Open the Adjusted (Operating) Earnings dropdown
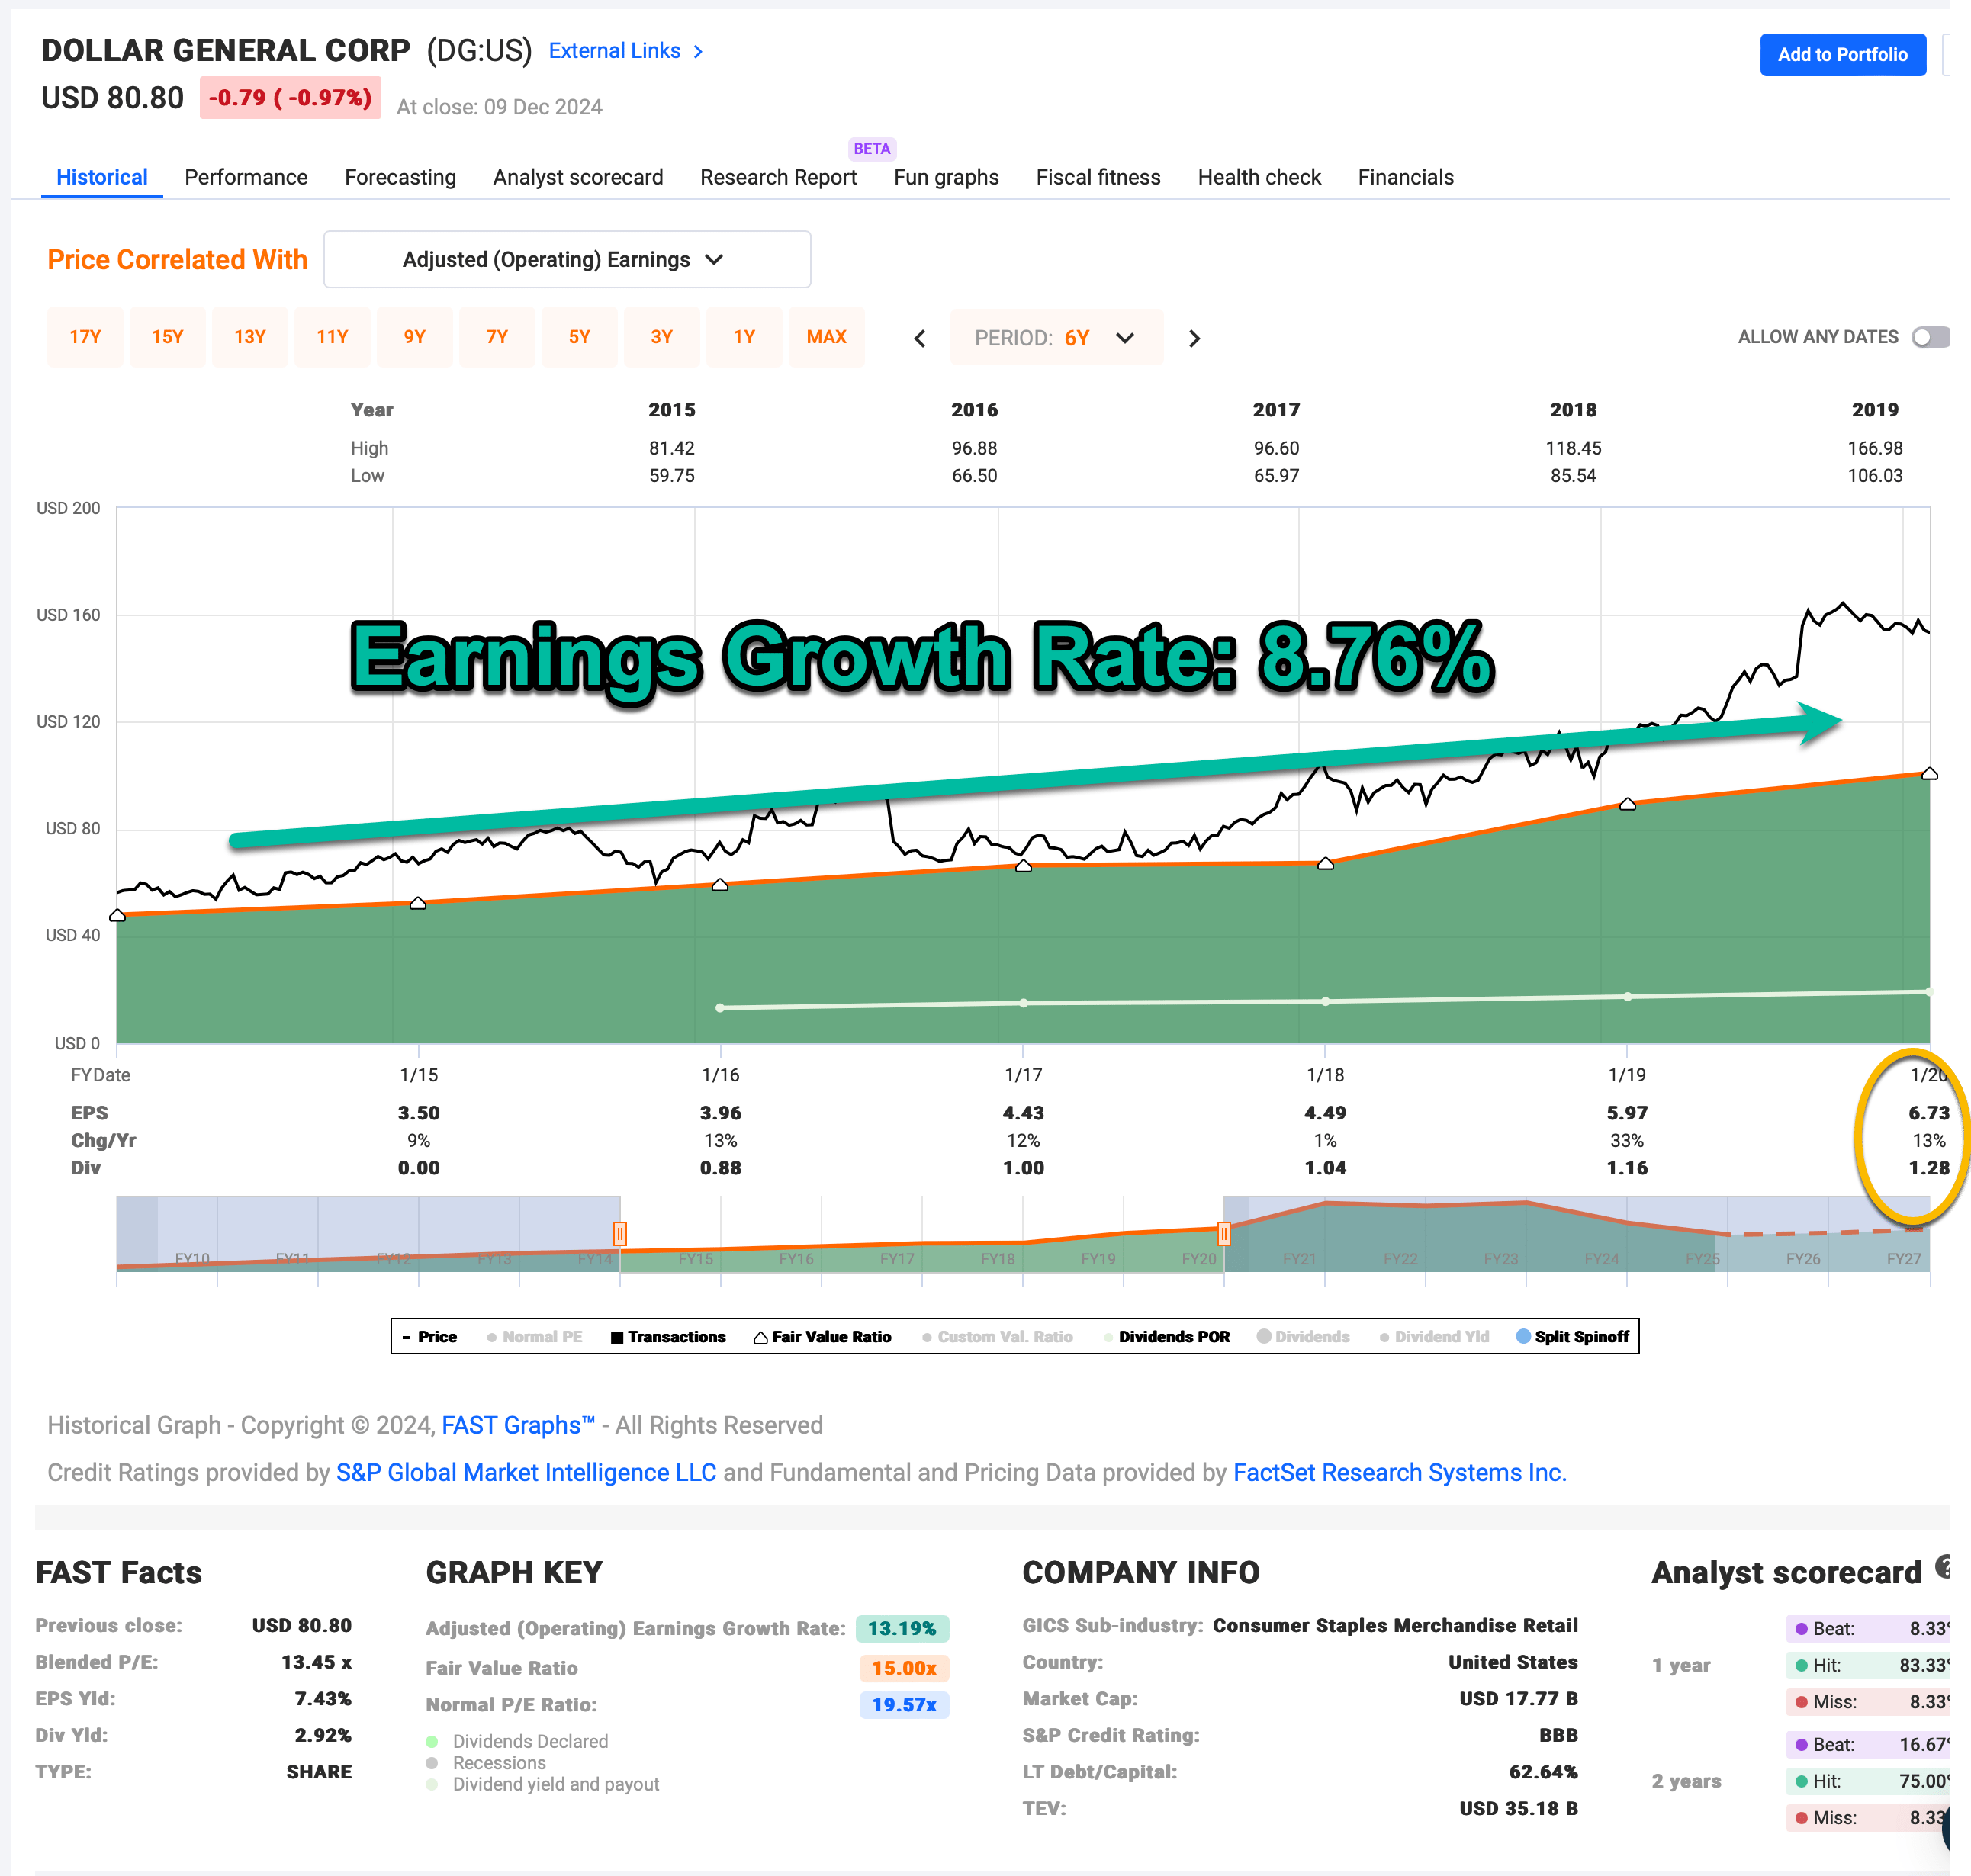 [567, 260]
